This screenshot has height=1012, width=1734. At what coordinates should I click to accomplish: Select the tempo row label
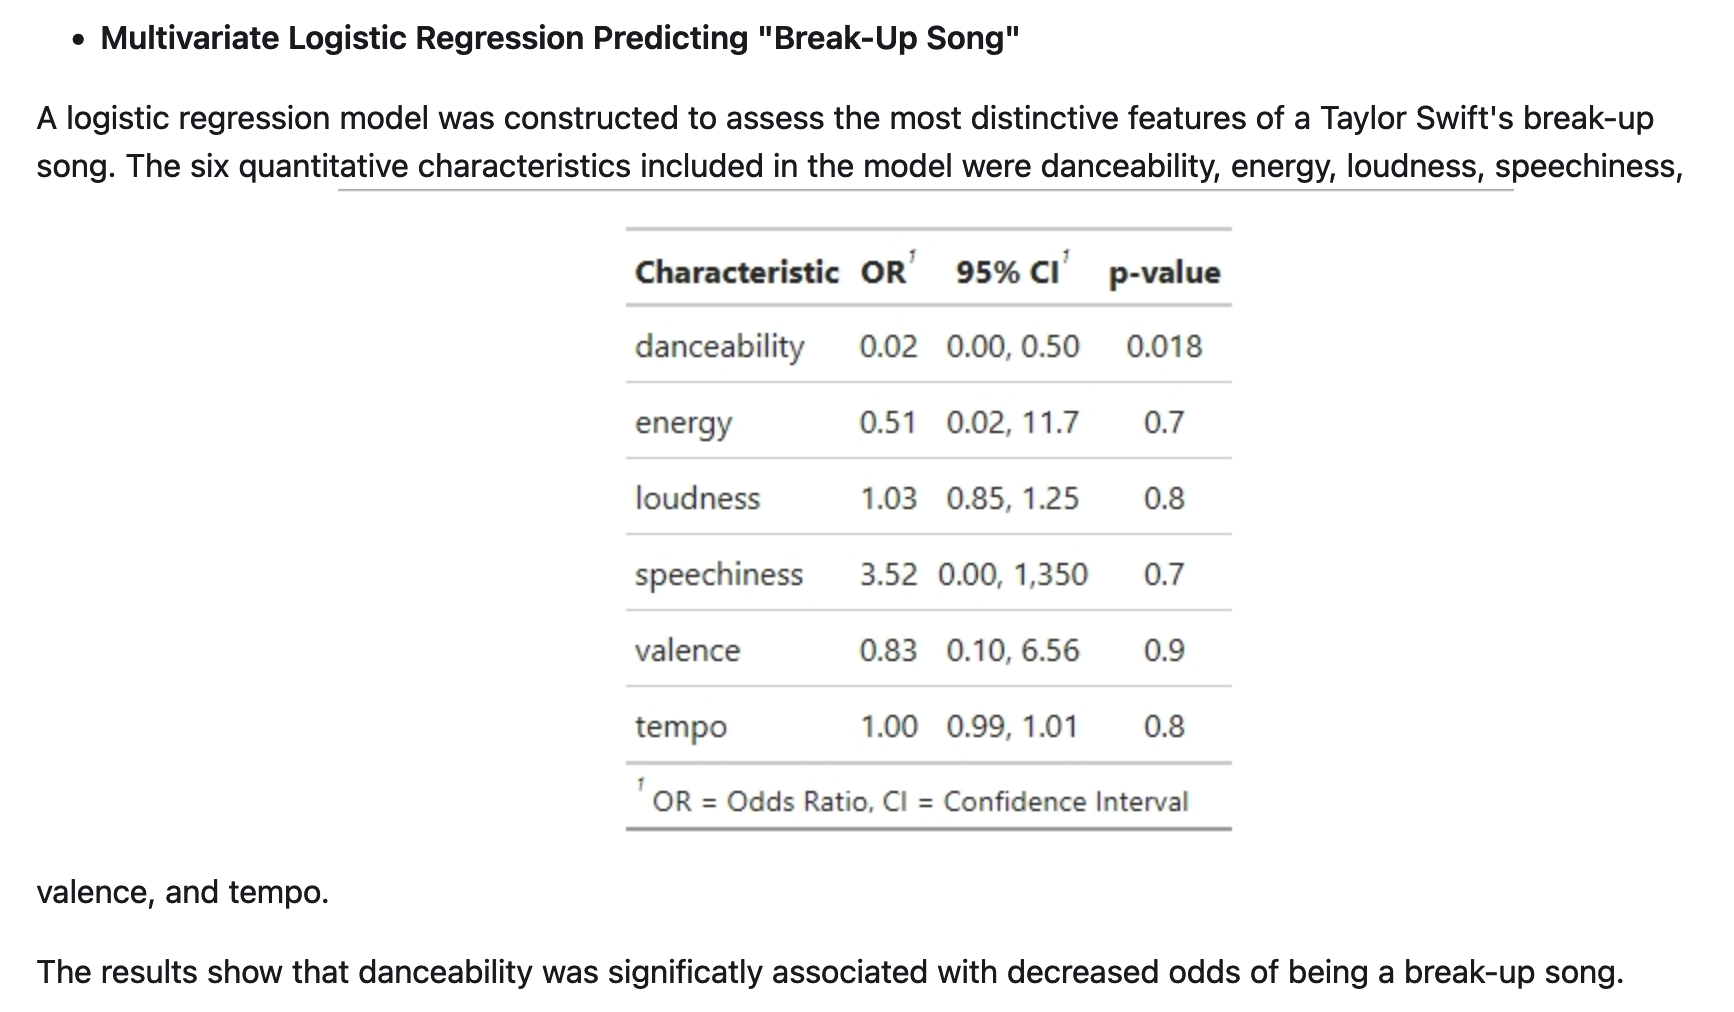pos(680,727)
